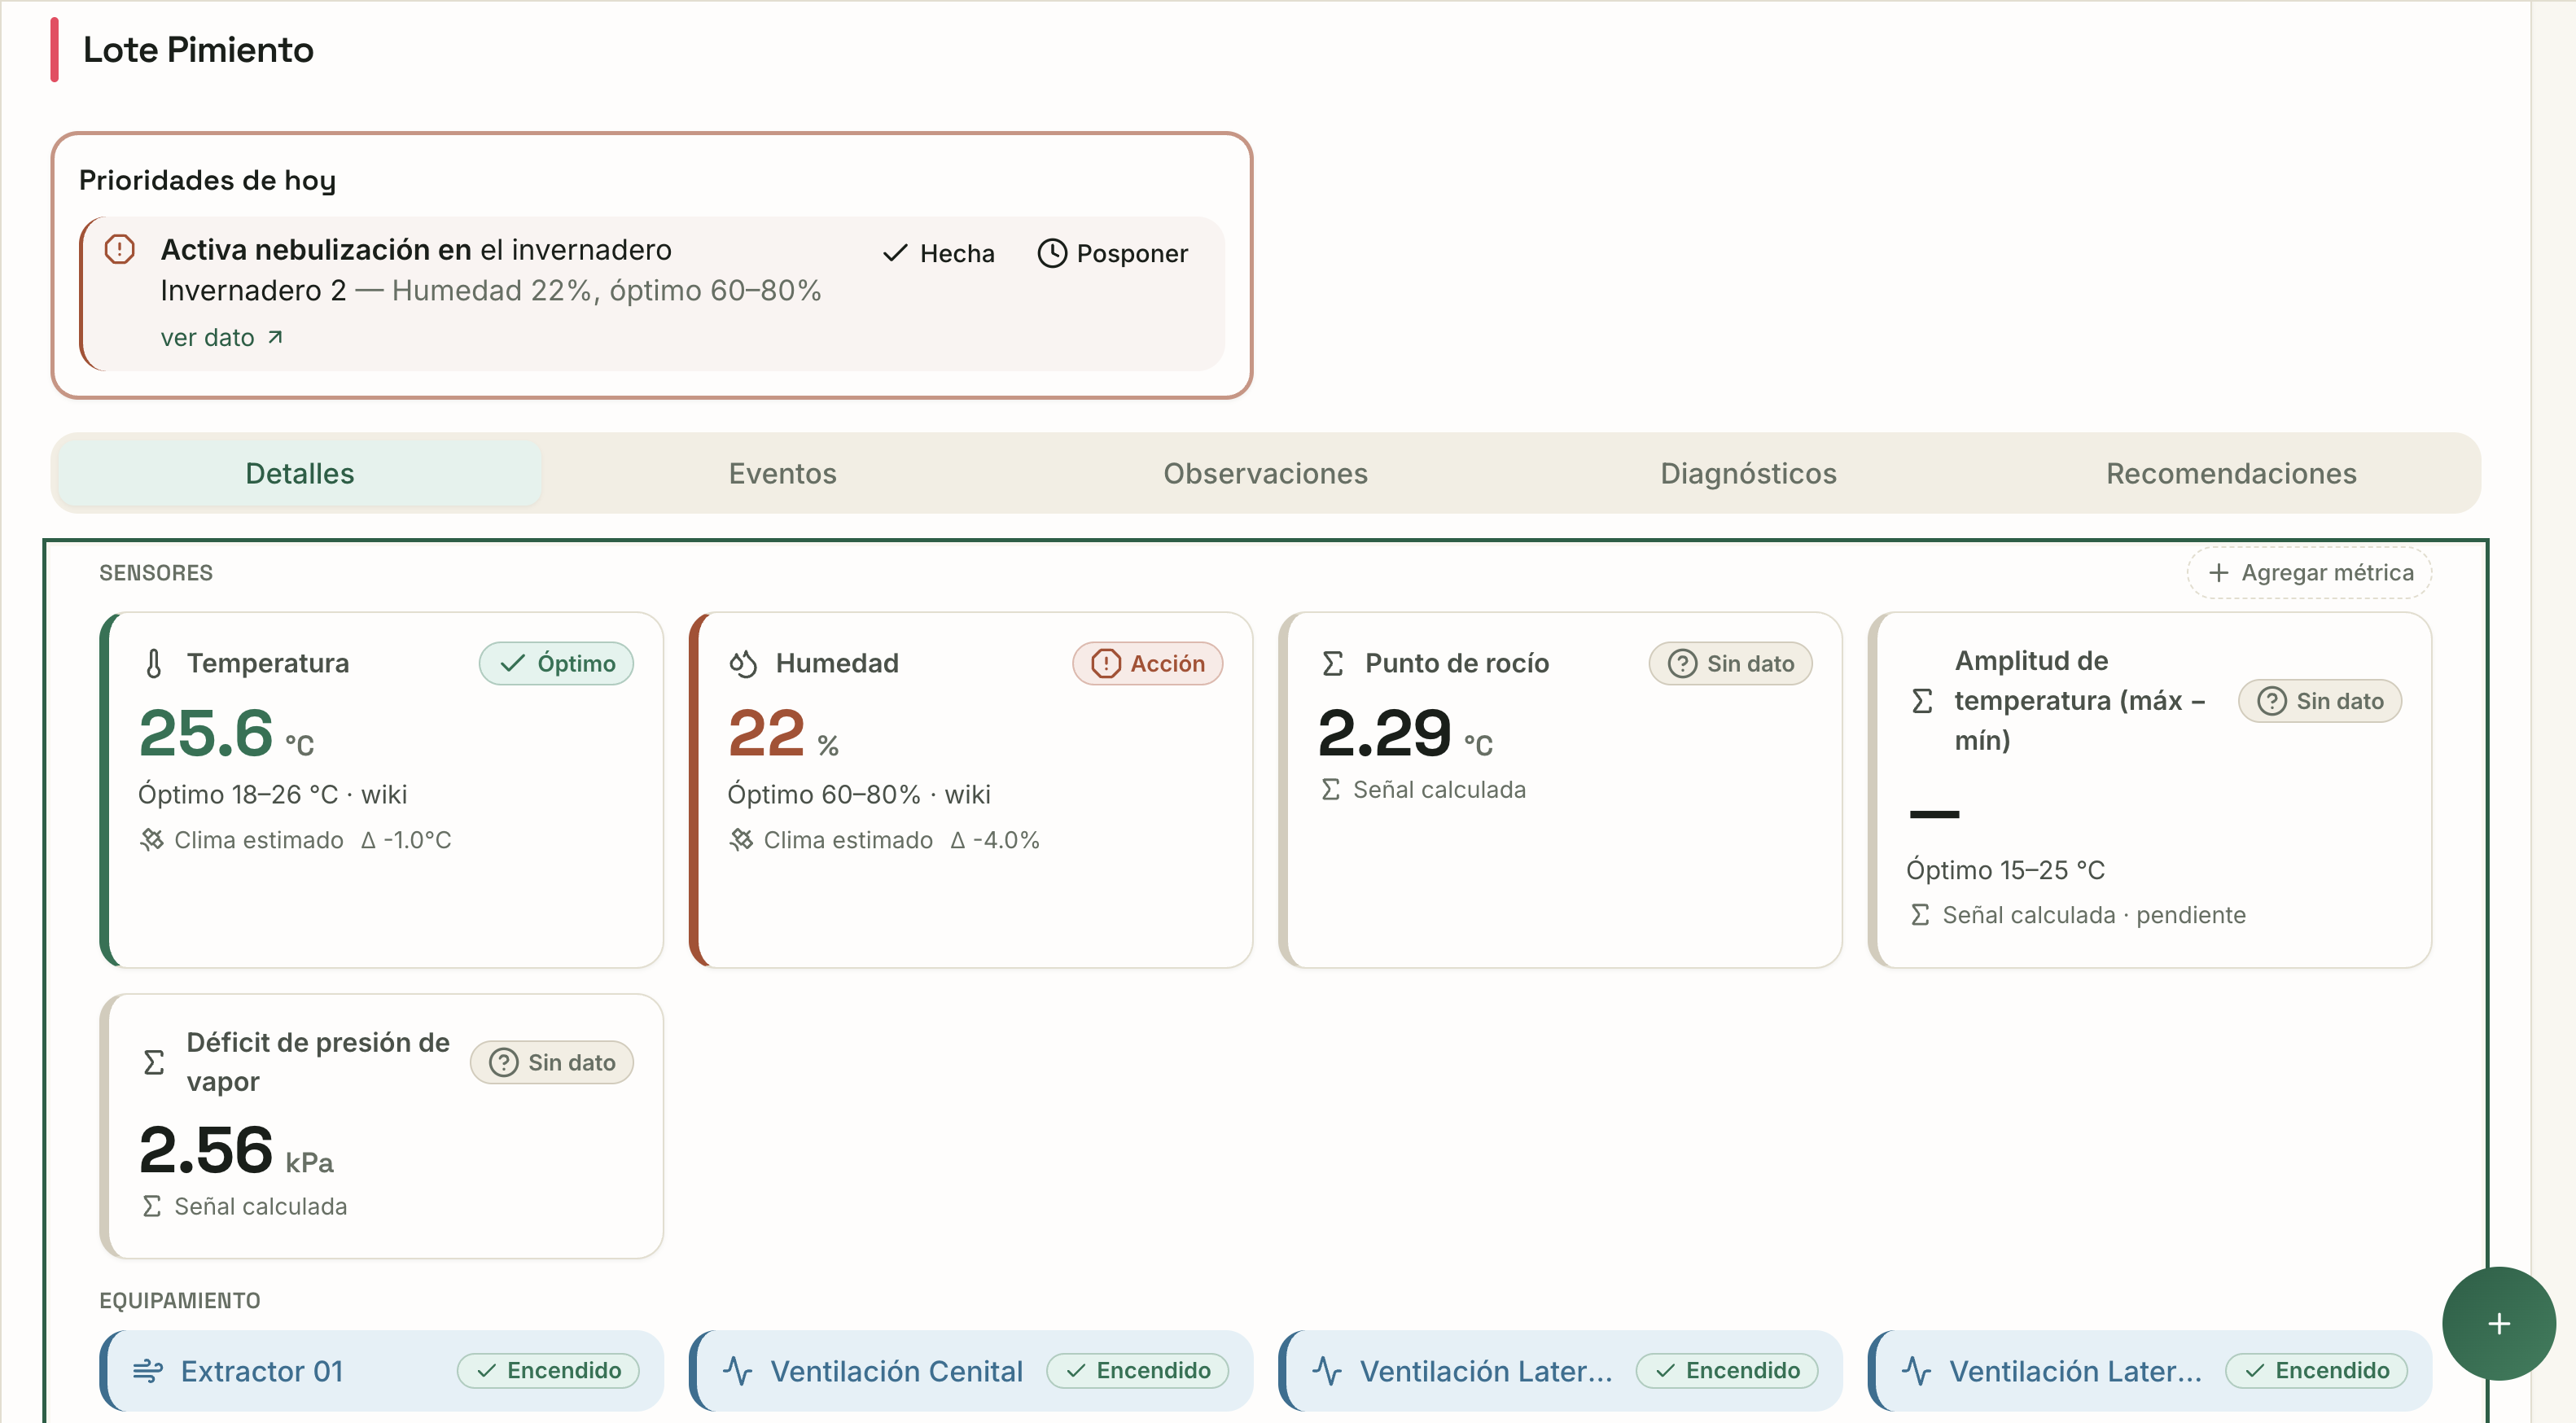Open wiki link on Humedad card
2576x1423 pixels.
967,795
